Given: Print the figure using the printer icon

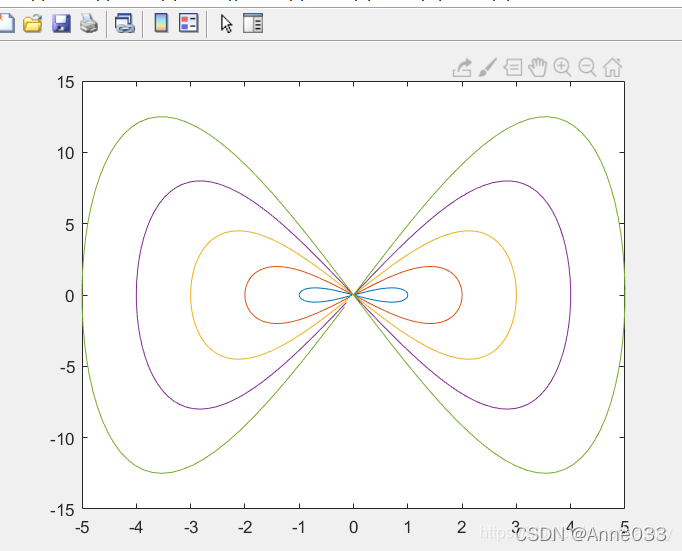Looking at the screenshot, I should coord(89,23).
